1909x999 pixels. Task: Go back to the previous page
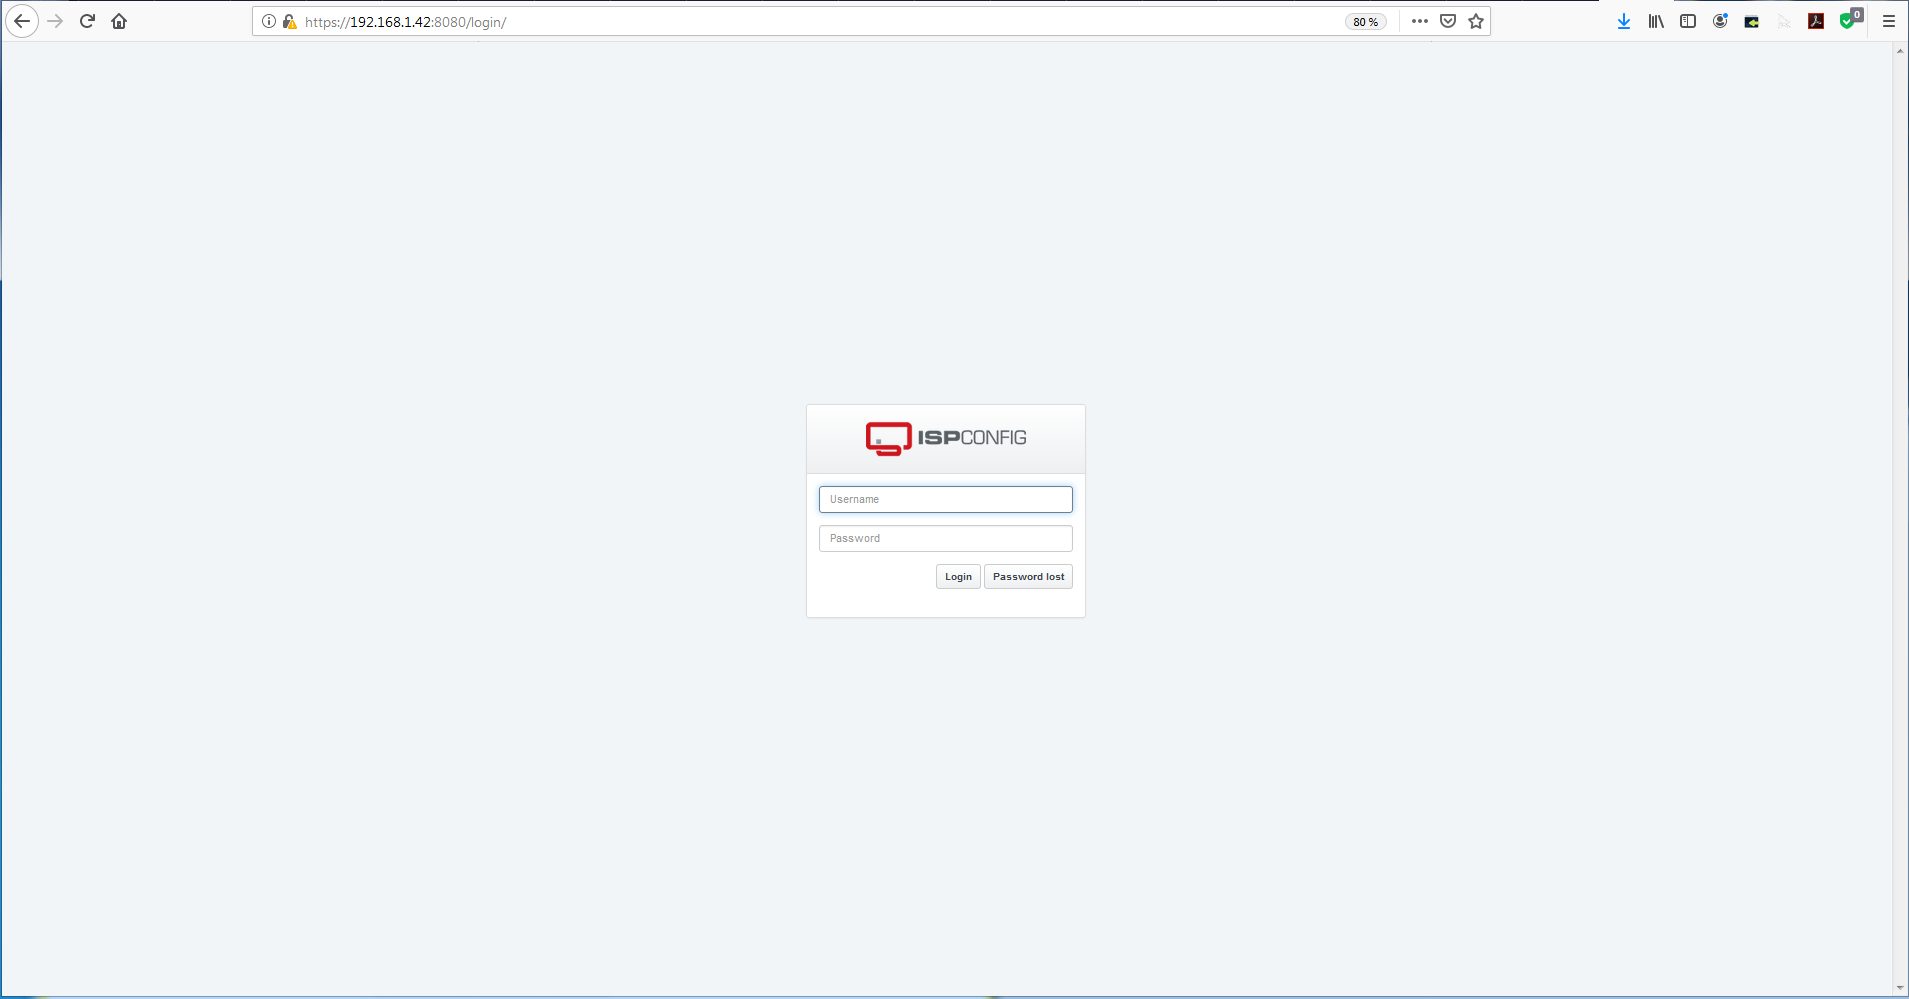(22, 21)
